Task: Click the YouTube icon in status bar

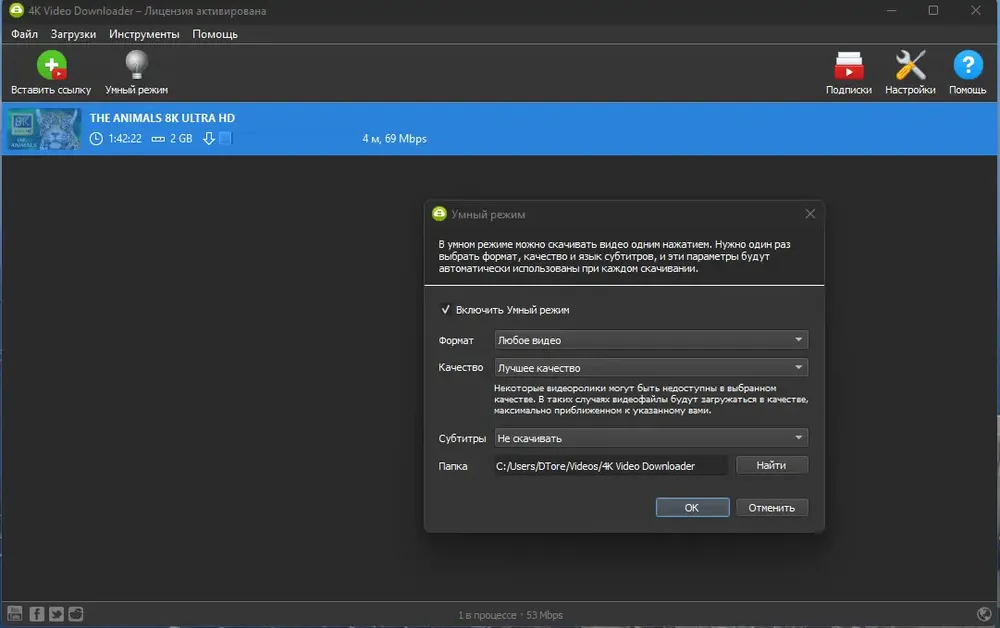Action: point(15,614)
